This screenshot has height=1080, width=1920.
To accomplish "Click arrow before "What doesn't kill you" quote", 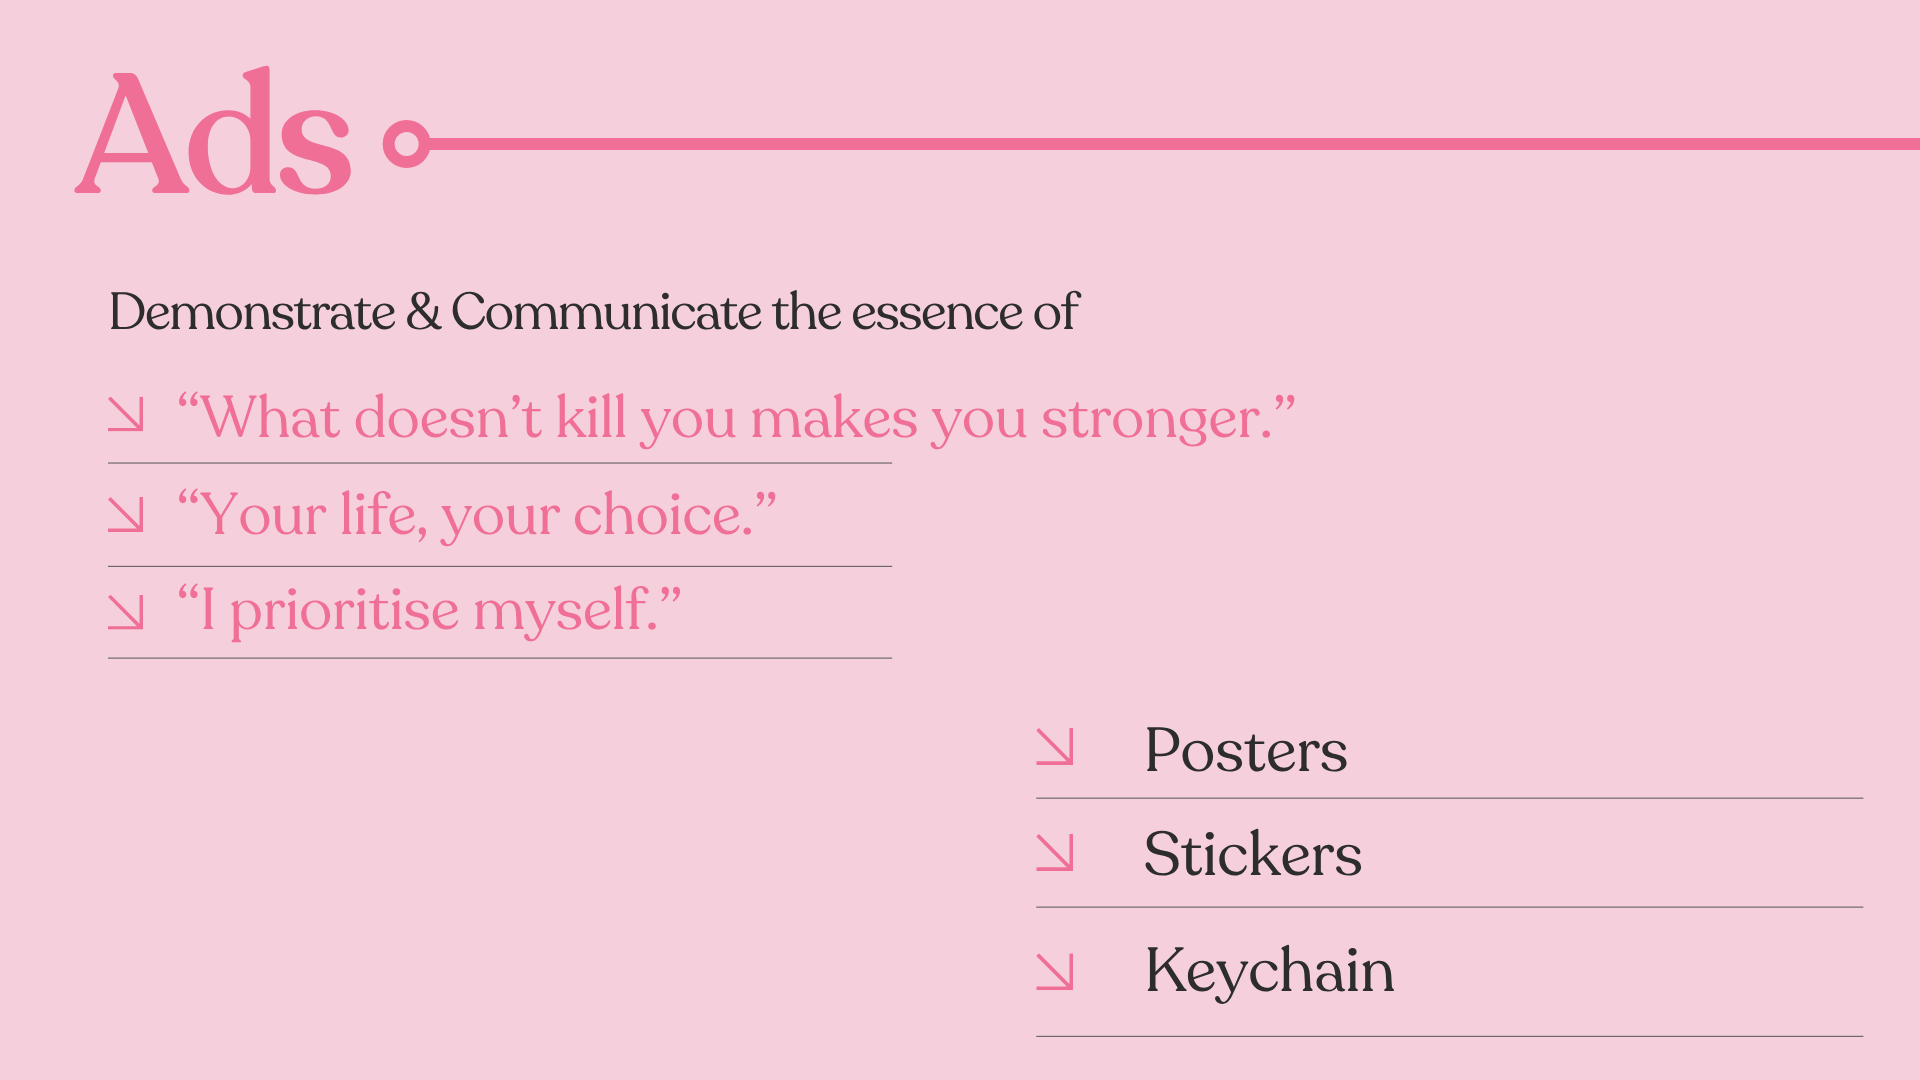I will click(x=126, y=415).
